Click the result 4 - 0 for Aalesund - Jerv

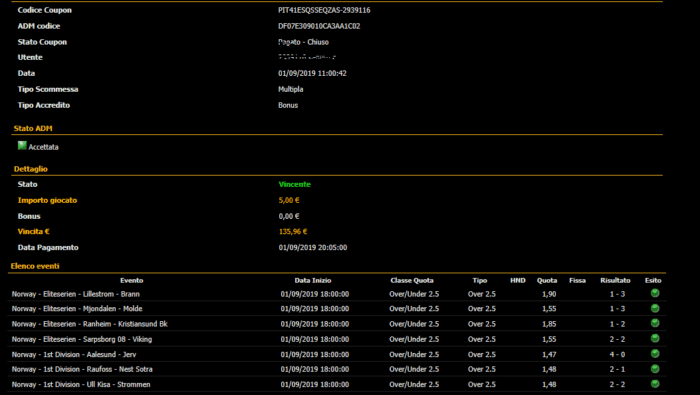(x=617, y=354)
